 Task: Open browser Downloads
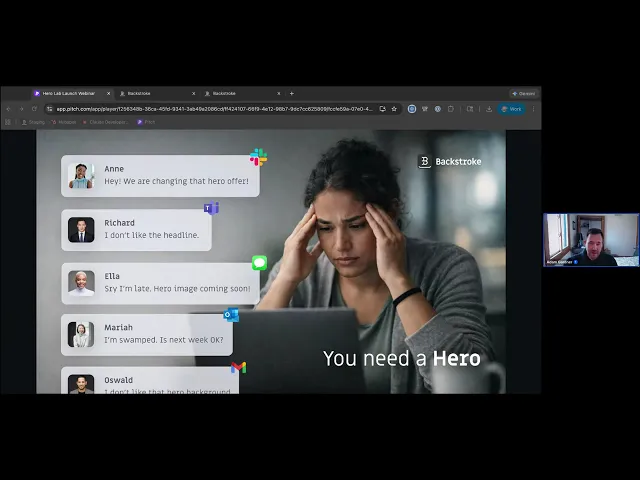(489, 109)
